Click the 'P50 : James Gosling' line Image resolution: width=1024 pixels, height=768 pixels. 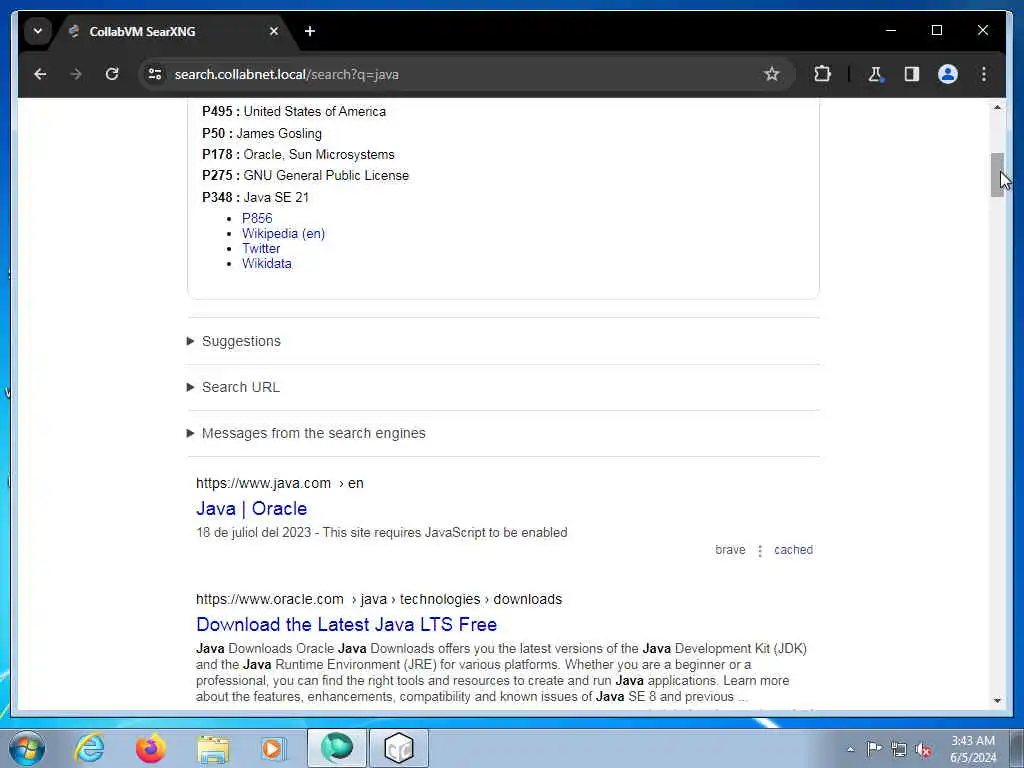click(x=262, y=133)
